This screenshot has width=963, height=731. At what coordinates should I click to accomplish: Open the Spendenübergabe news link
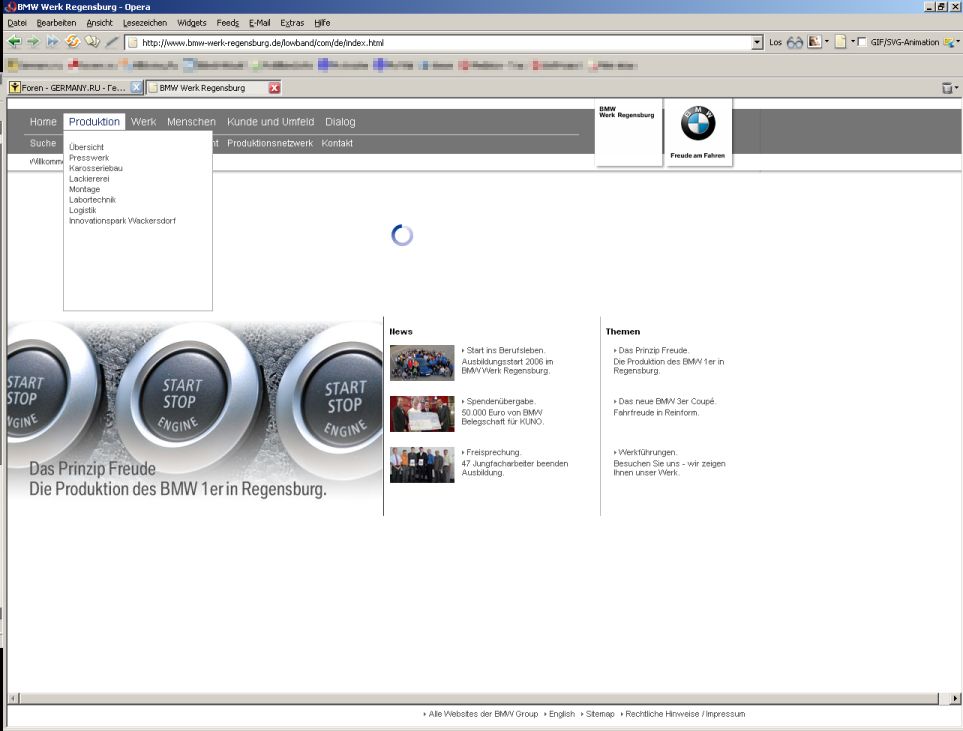(x=499, y=401)
